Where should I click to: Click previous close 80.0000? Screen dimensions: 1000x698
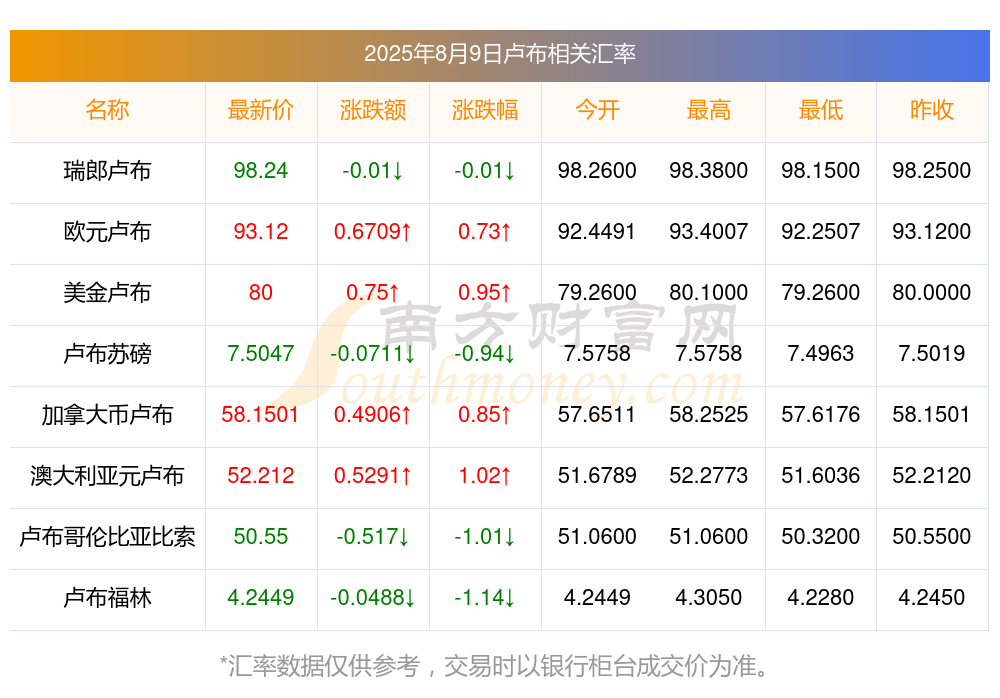[x=932, y=292]
